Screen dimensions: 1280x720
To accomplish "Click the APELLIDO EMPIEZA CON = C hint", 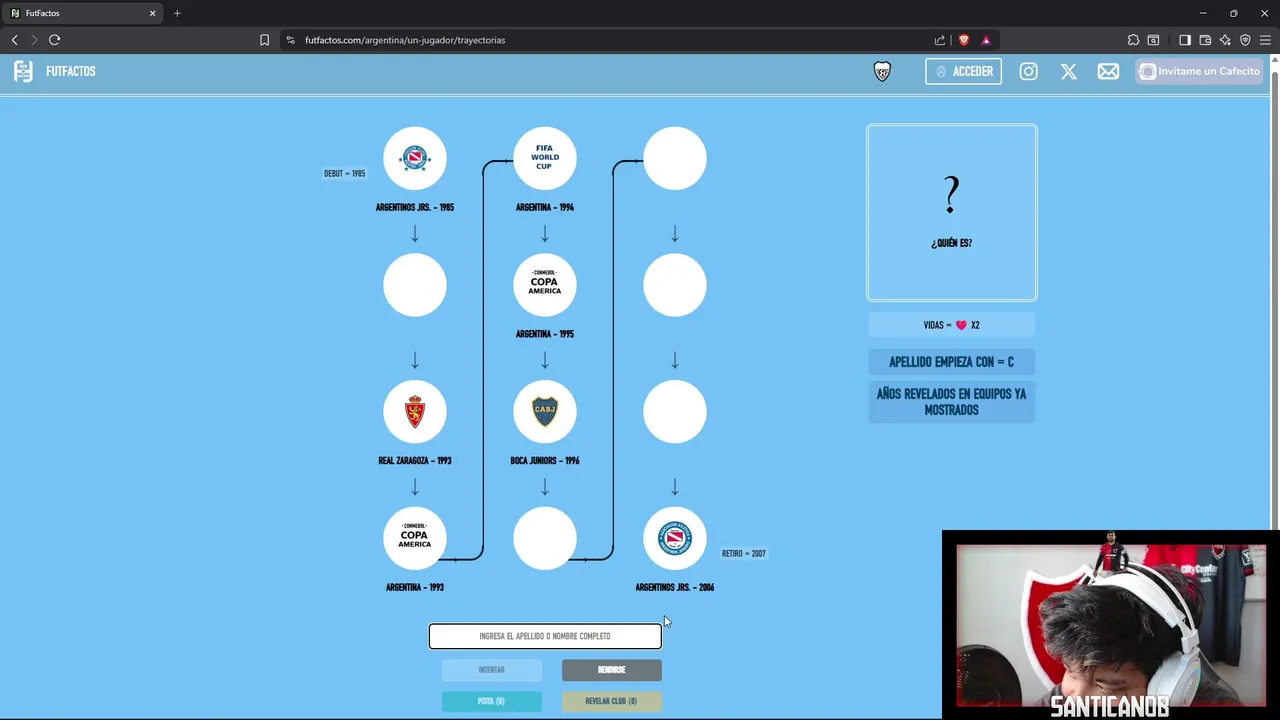I will point(952,362).
